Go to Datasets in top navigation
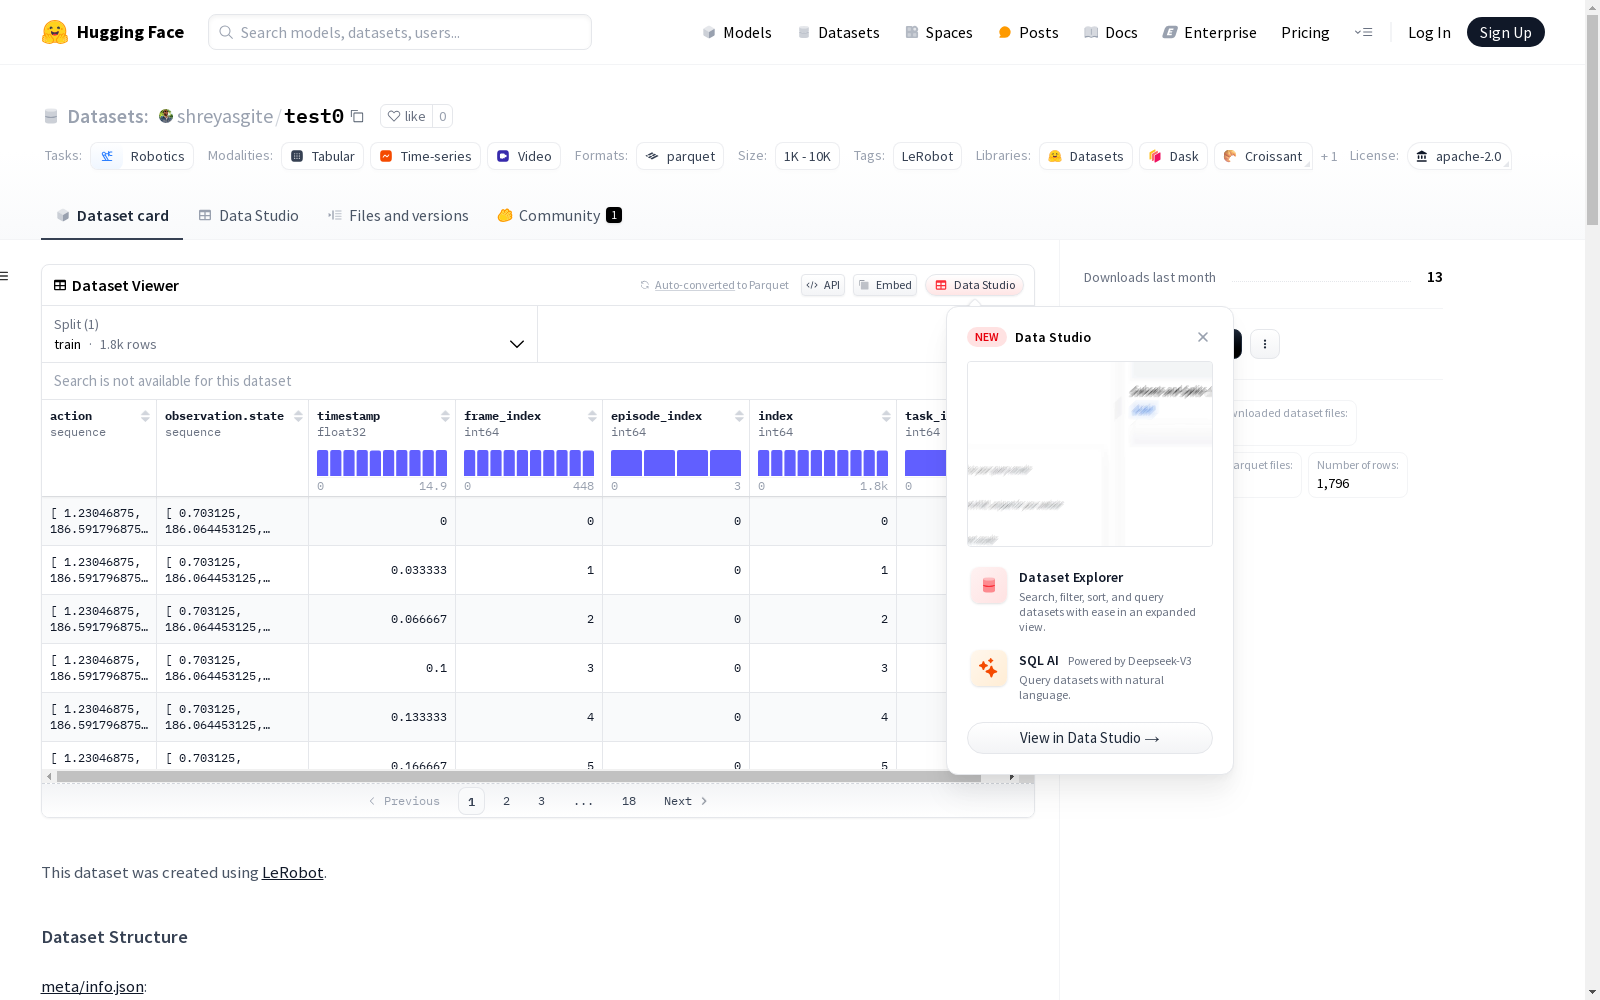The width and height of the screenshot is (1600, 1000). point(838,32)
